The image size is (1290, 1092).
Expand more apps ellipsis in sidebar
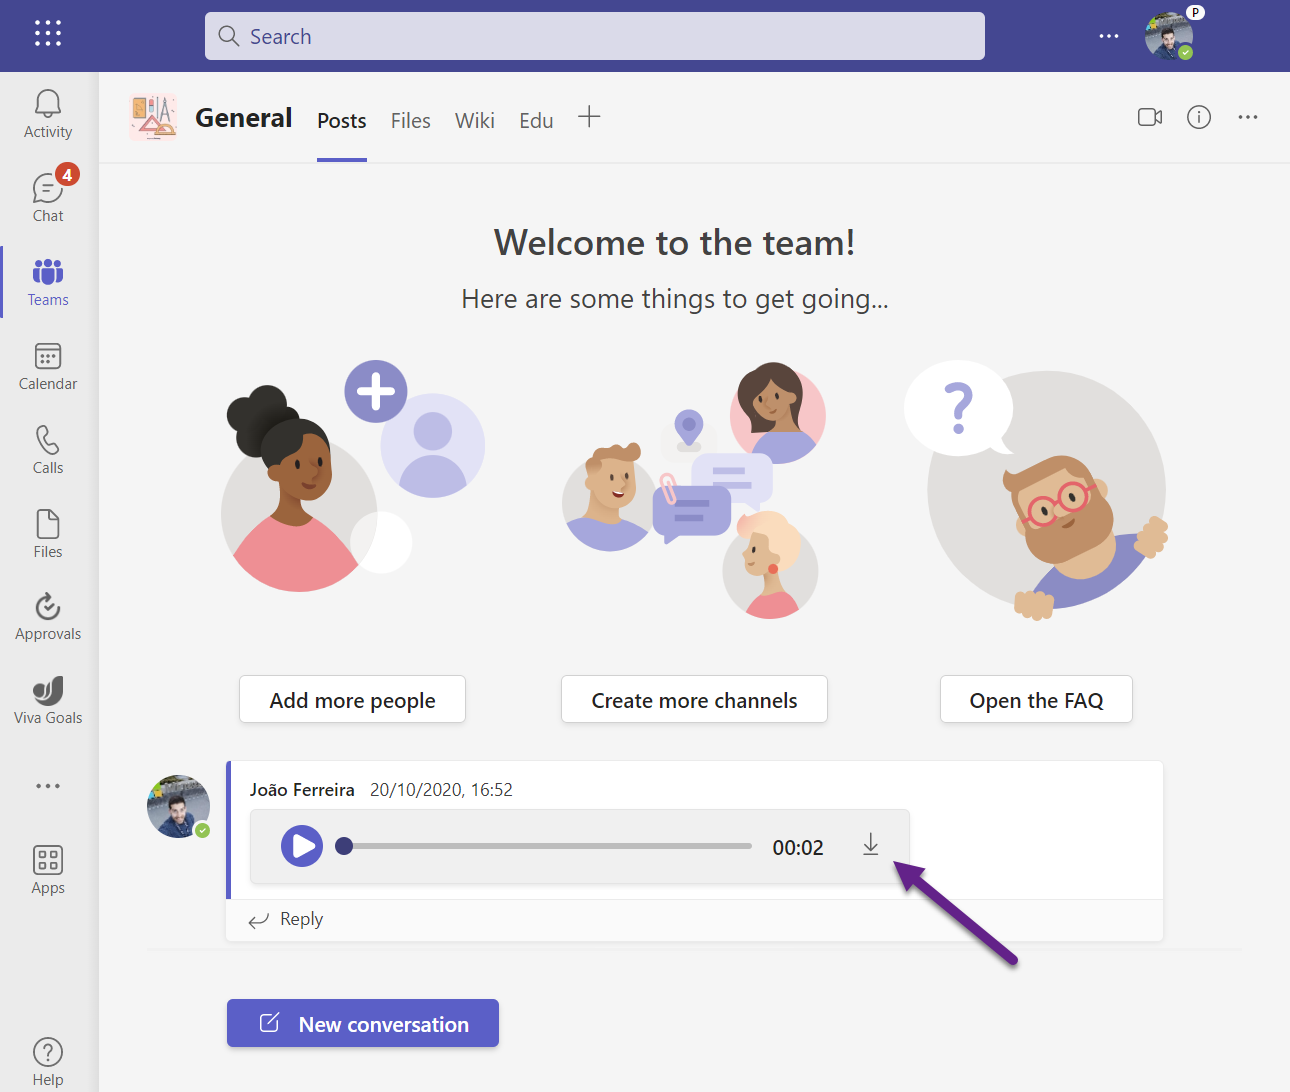point(48,786)
